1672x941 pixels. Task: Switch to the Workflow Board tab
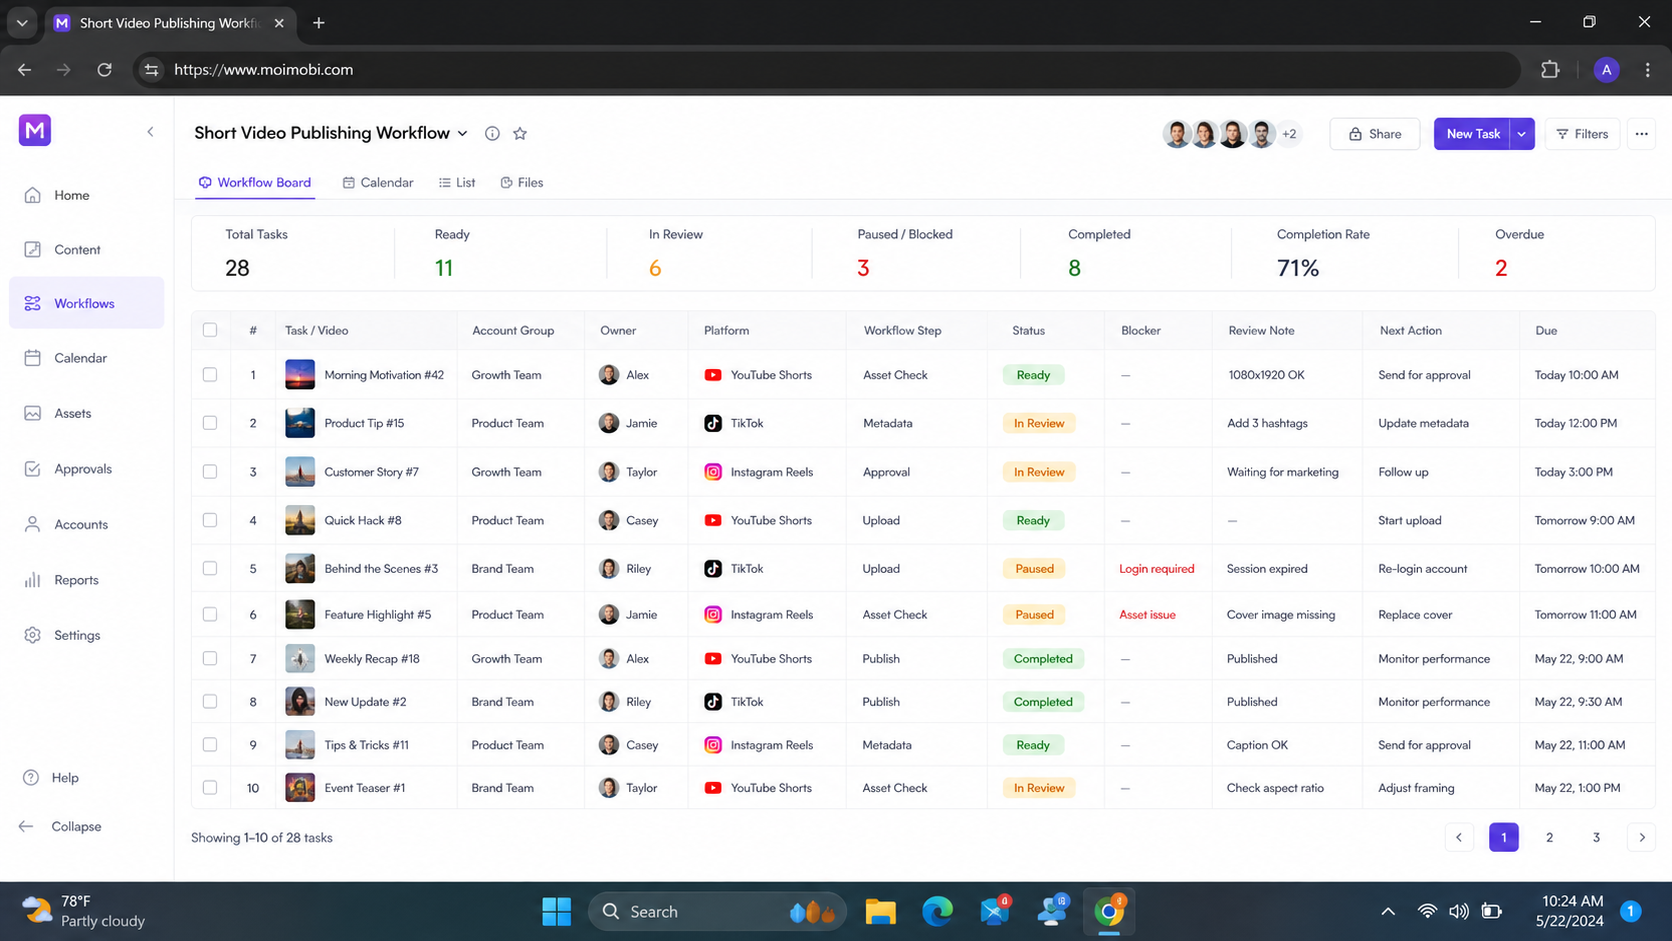255,182
